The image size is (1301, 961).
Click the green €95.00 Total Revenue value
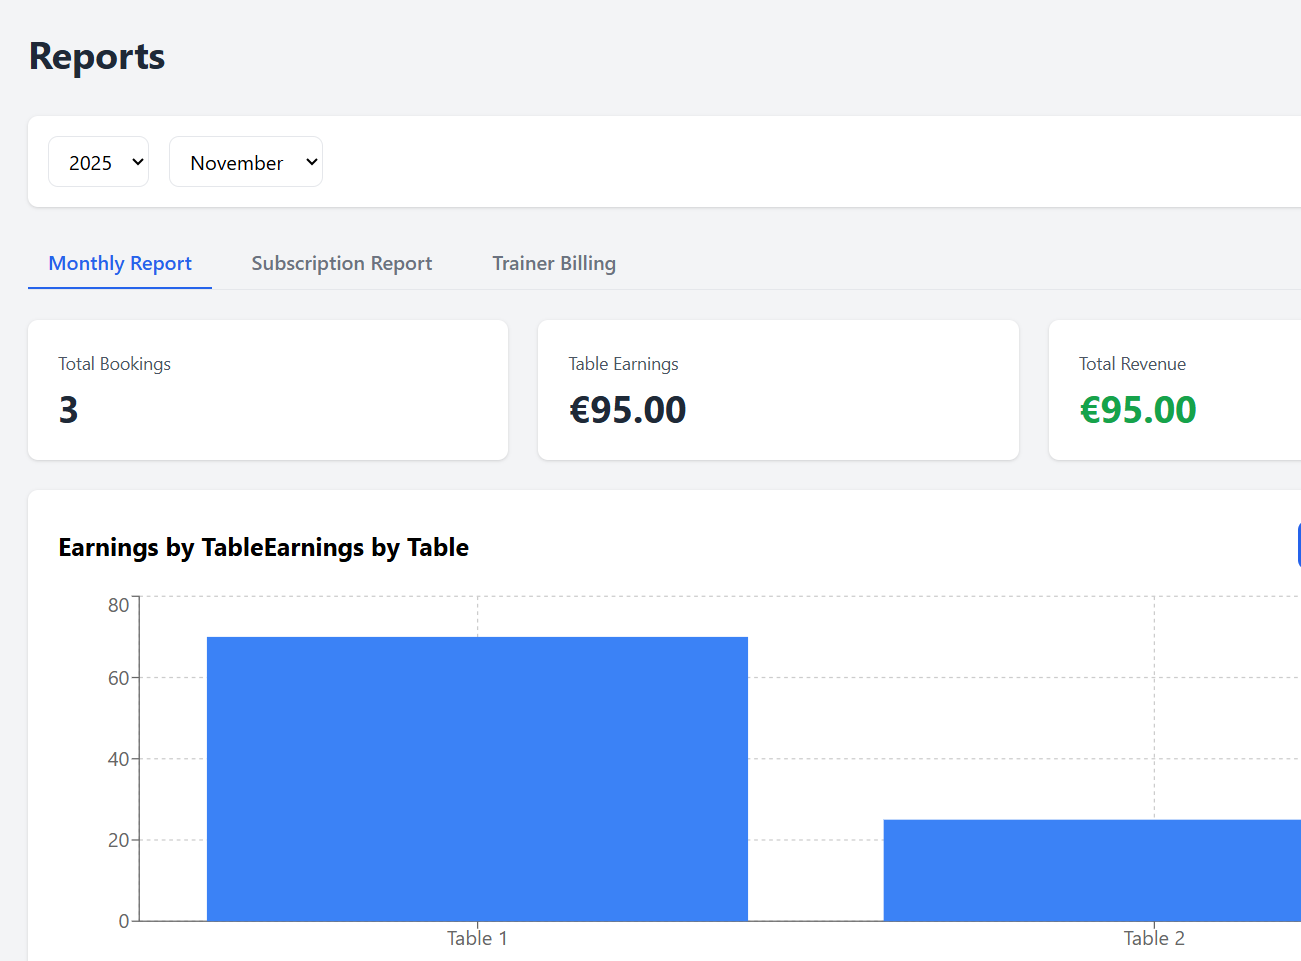[1138, 409]
